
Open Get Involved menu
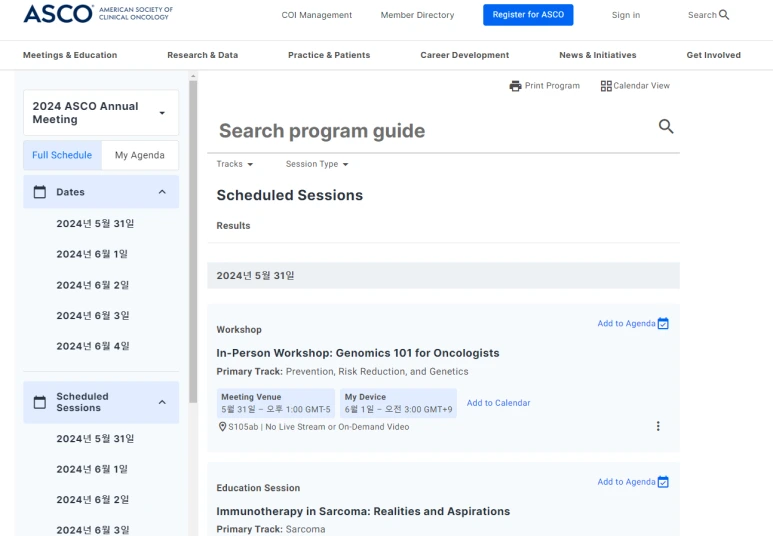(713, 55)
